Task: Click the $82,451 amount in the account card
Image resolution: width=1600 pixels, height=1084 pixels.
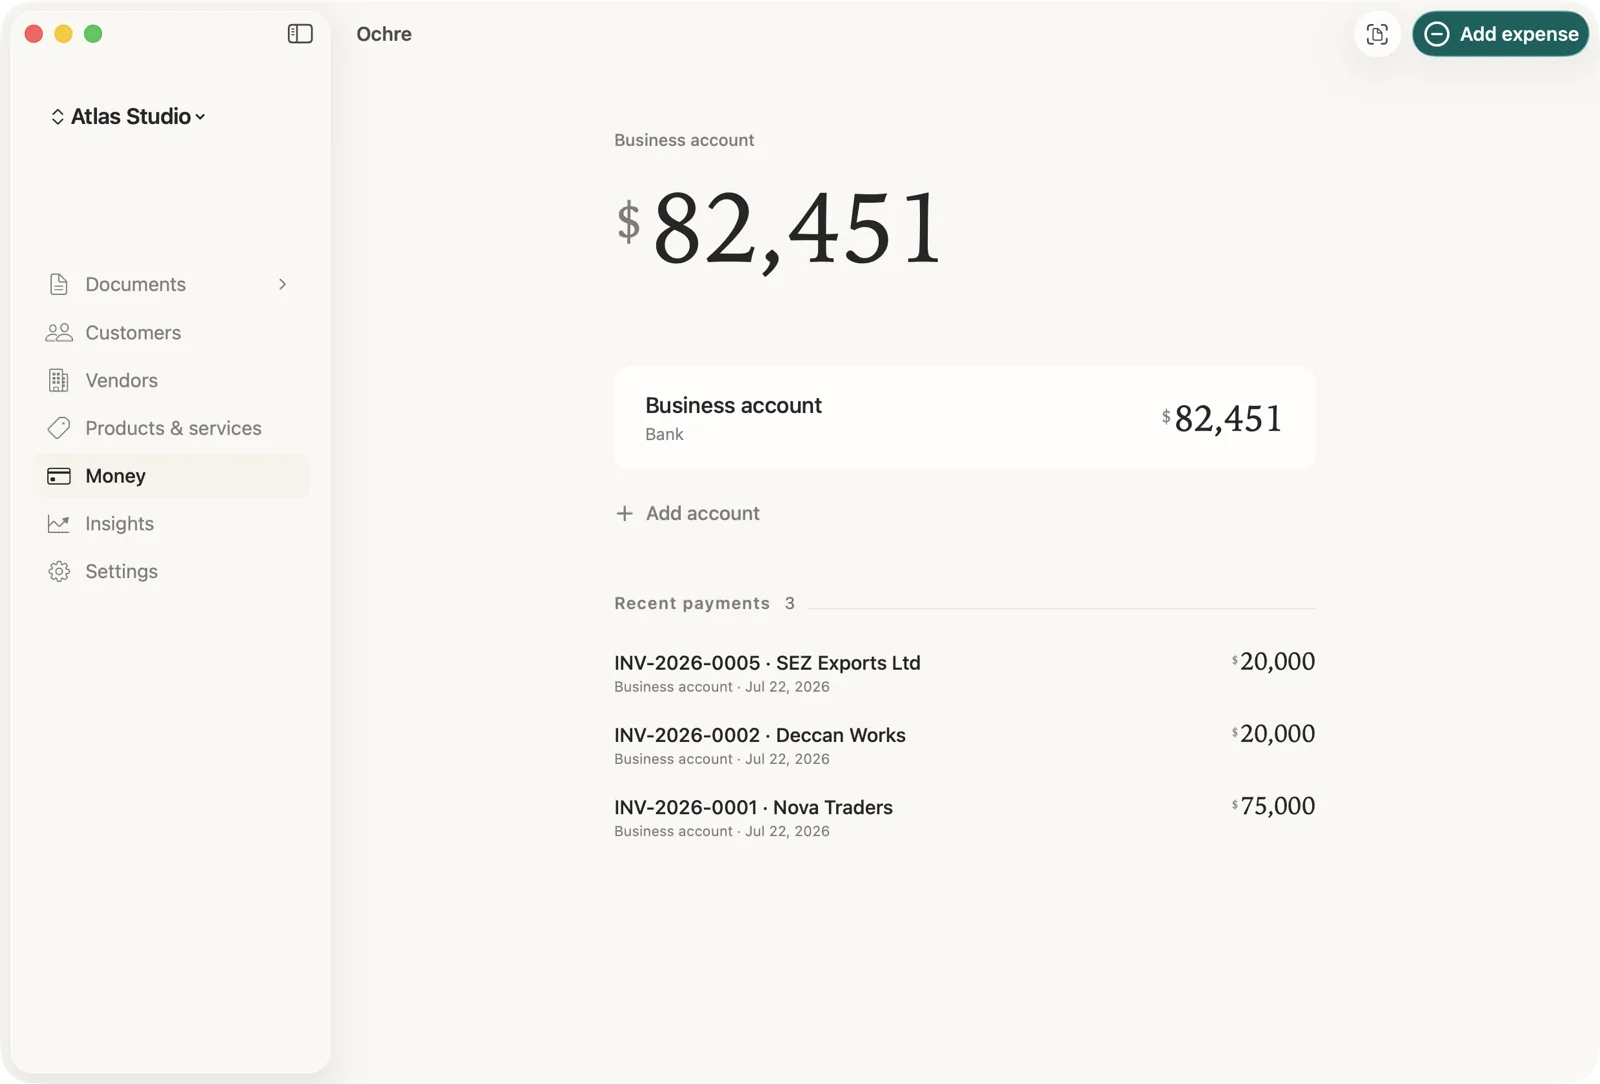Action: coord(1222,419)
